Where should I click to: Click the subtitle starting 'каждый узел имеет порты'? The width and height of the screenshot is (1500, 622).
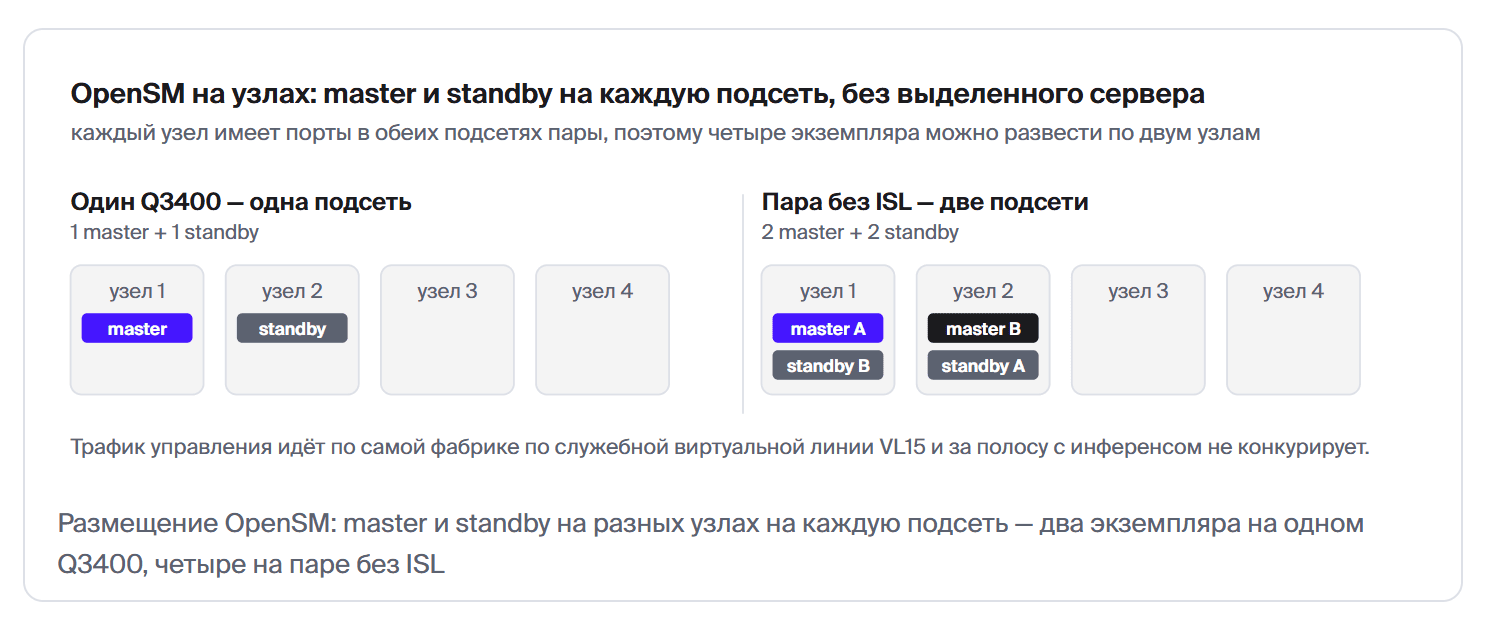(x=666, y=134)
